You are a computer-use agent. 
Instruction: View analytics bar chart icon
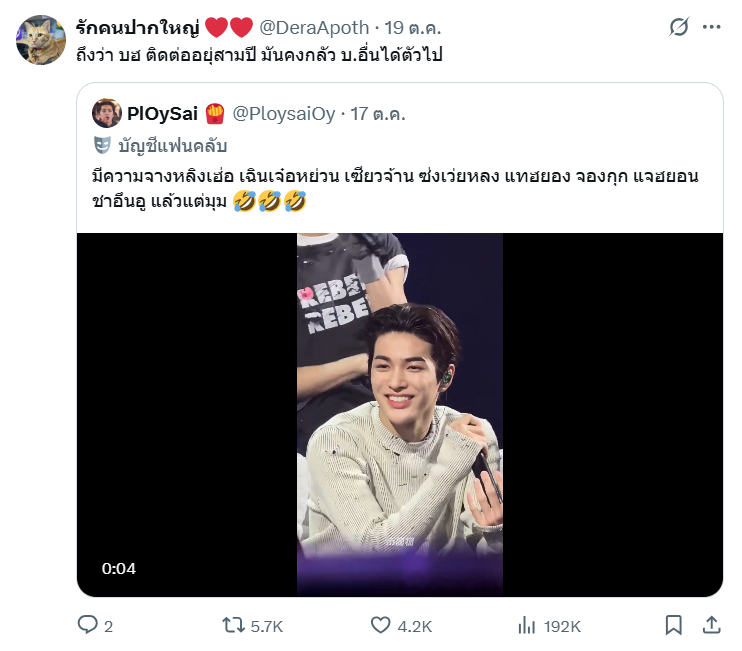point(526,625)
